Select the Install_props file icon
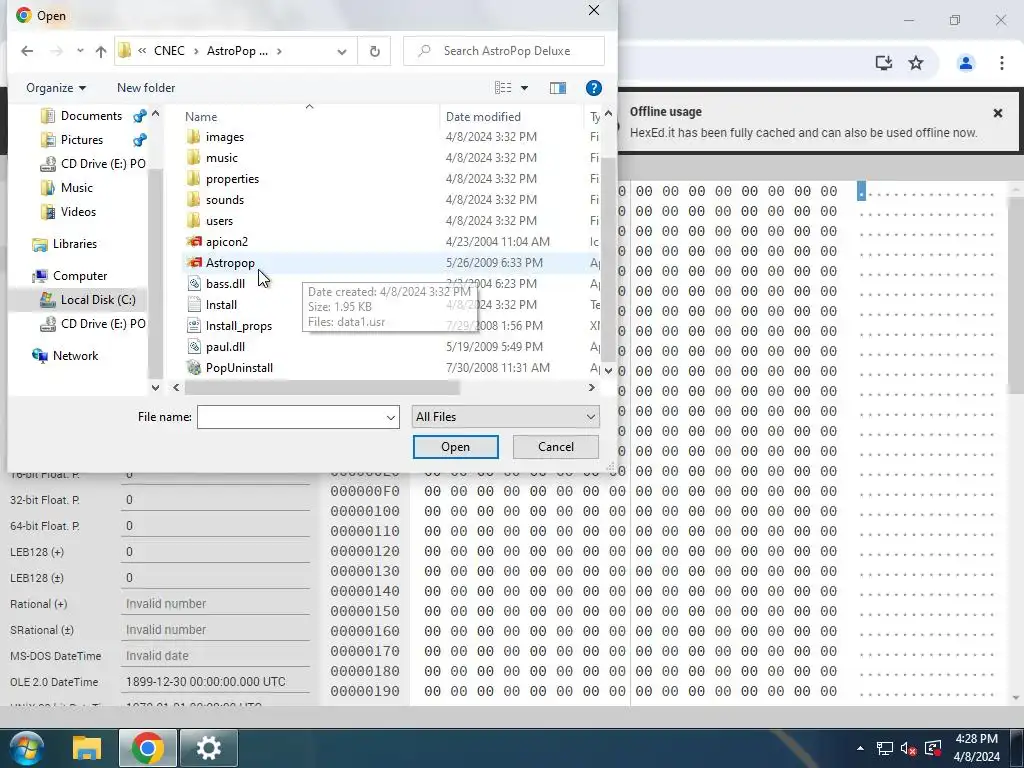 193,325
